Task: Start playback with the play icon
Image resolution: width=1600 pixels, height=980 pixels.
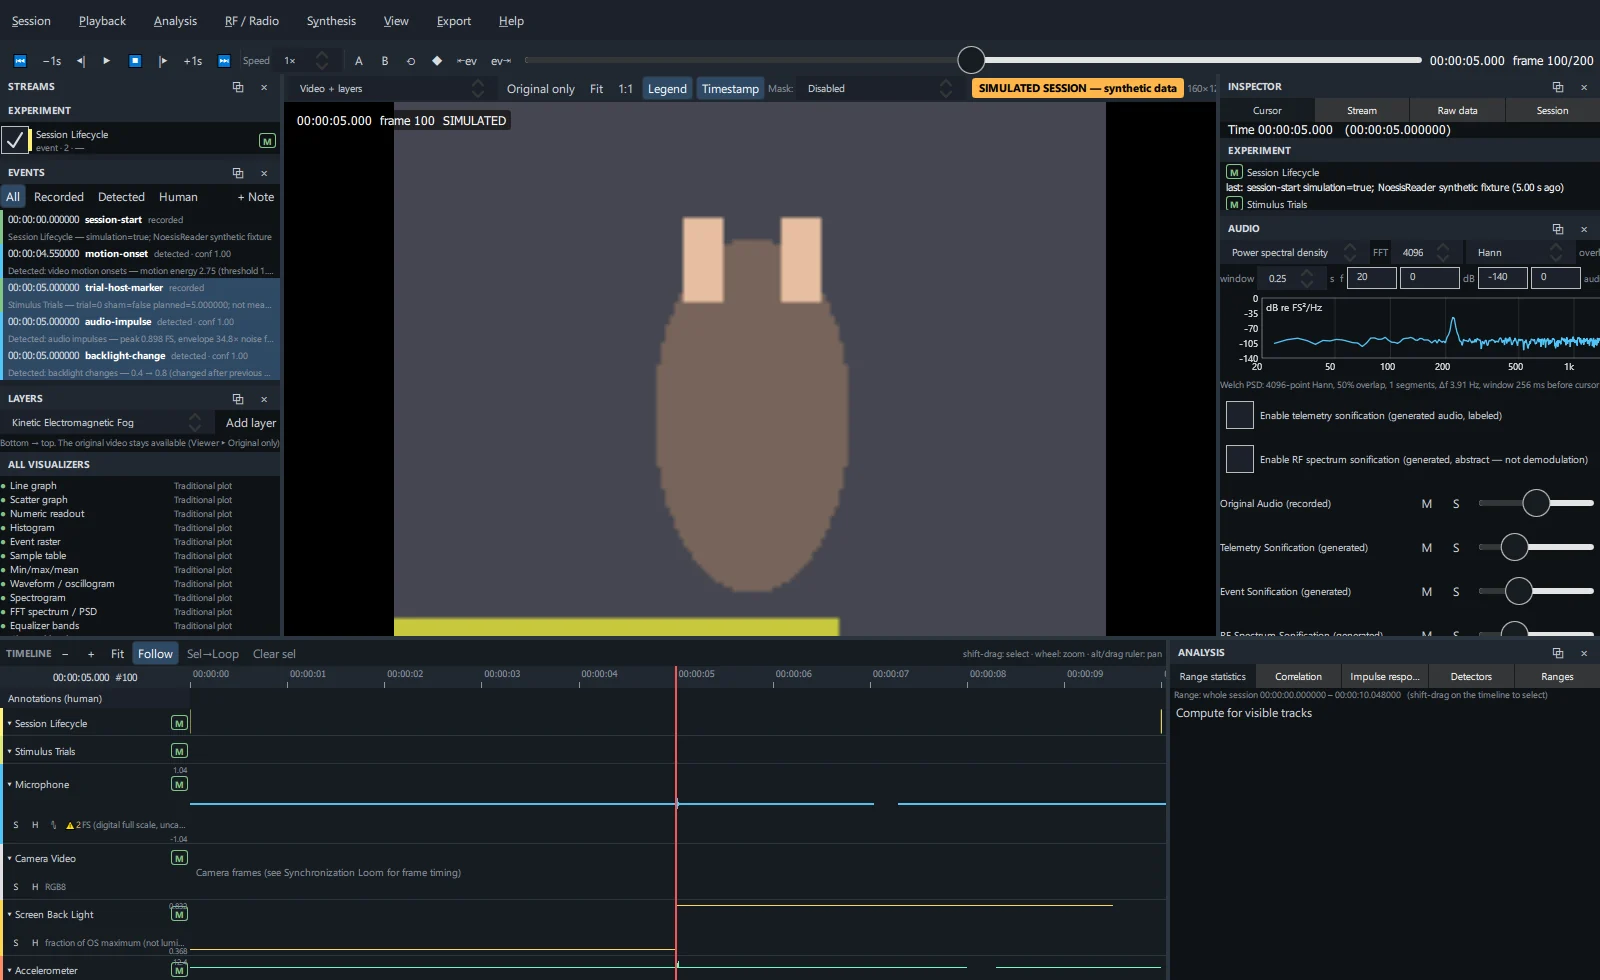Action: click(107, 61)
